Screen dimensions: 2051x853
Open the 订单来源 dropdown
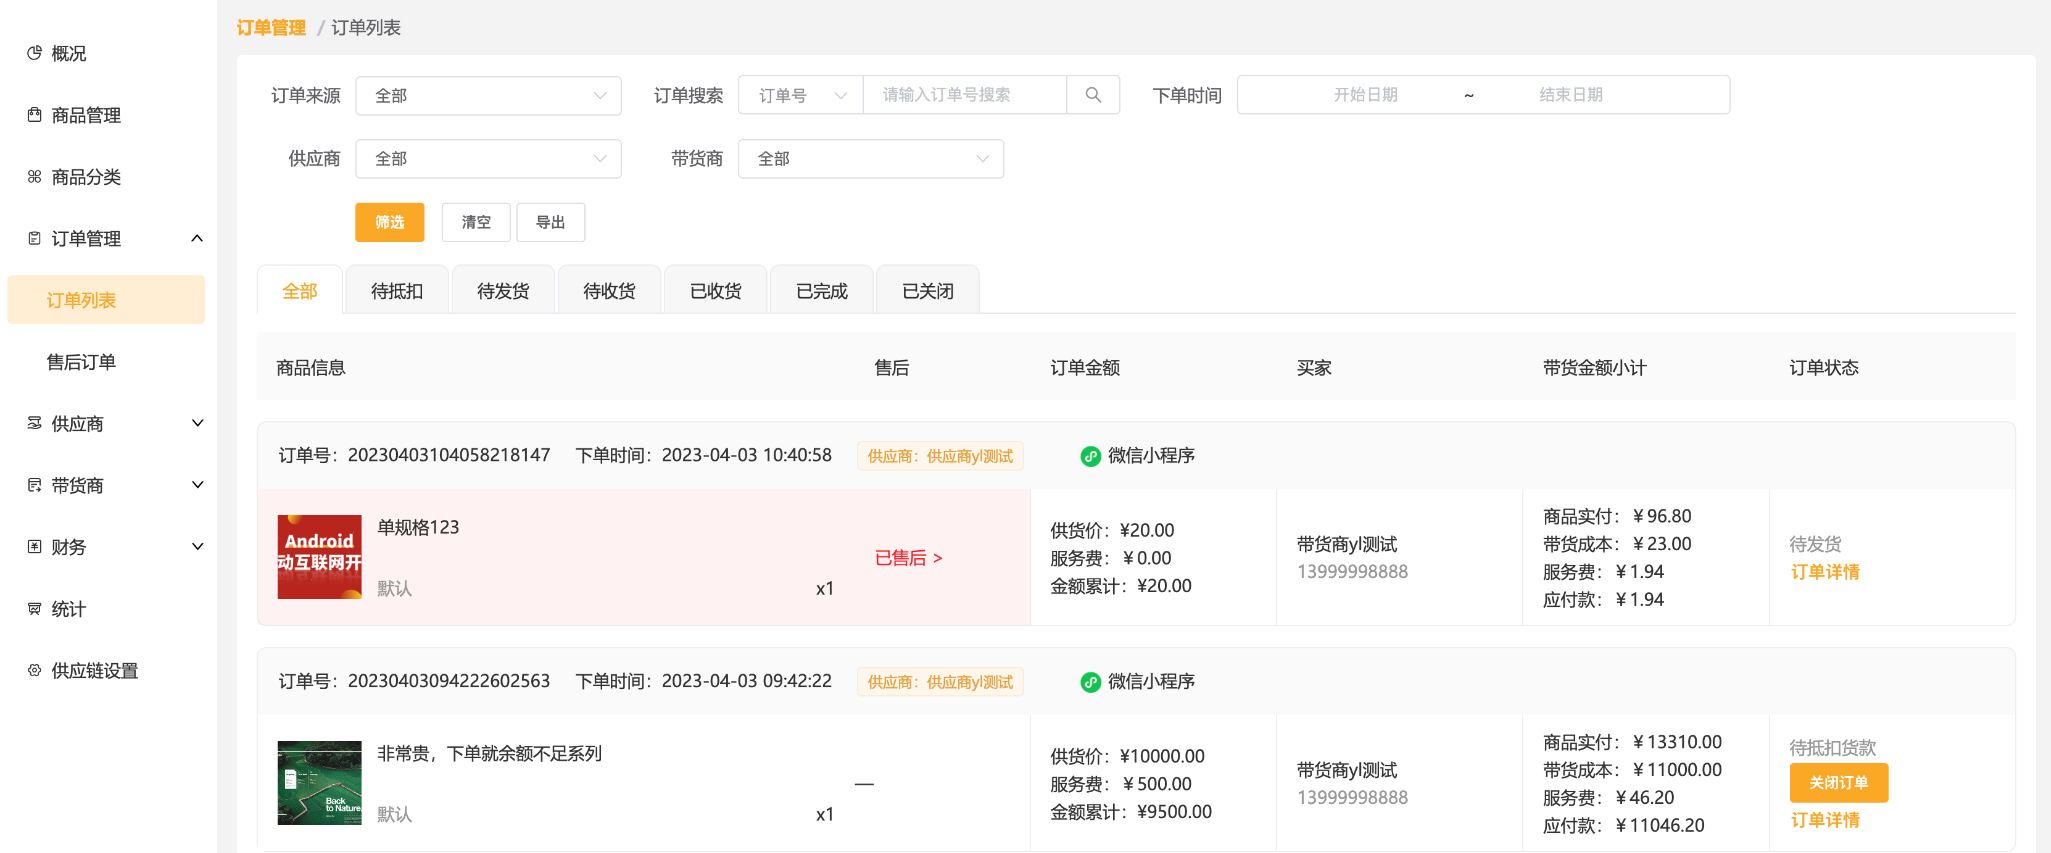tap(488, 96)
